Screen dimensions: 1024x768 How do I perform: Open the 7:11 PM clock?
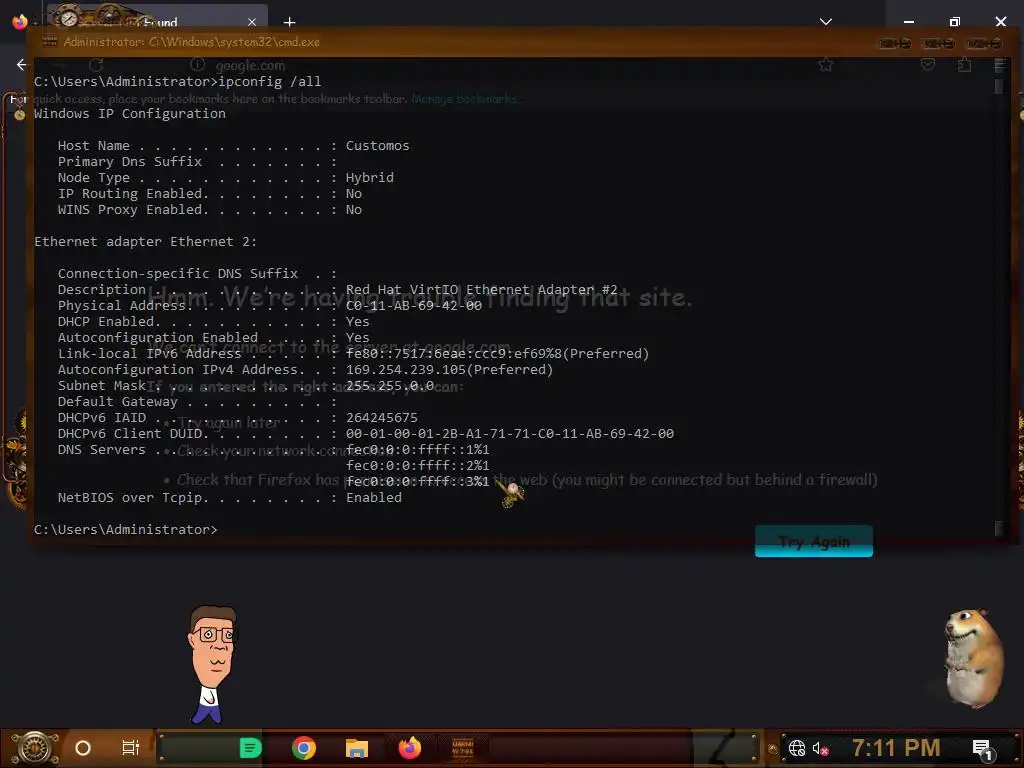(x=896, y=748)
